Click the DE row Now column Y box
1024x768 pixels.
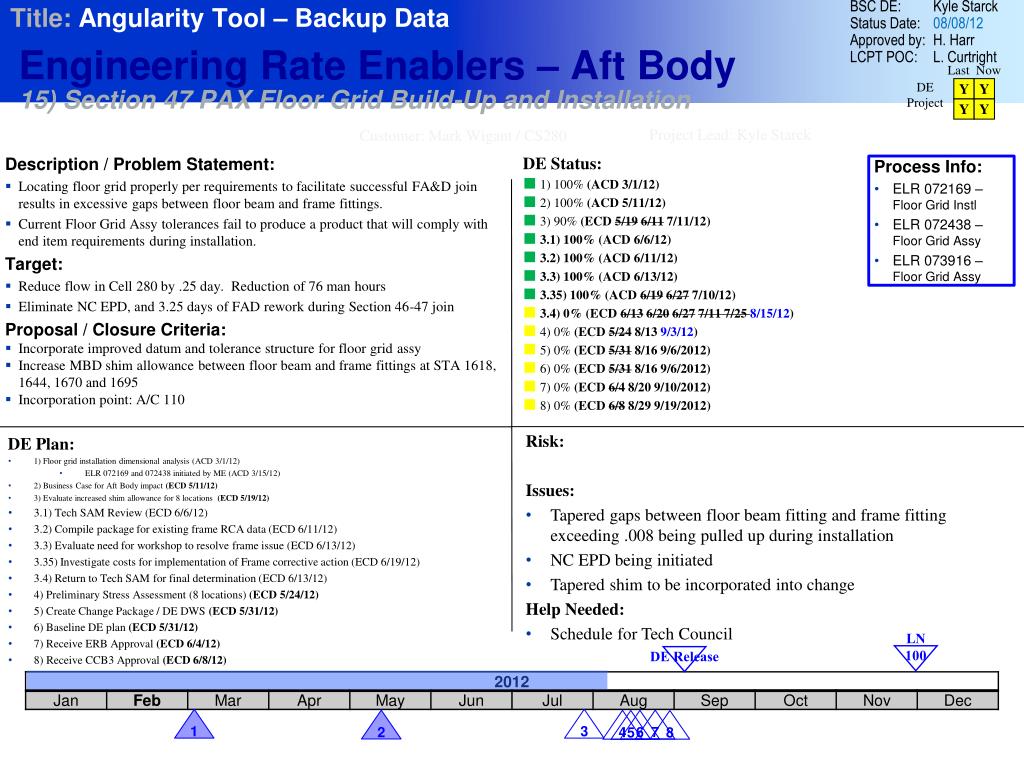tap(984, 89)
